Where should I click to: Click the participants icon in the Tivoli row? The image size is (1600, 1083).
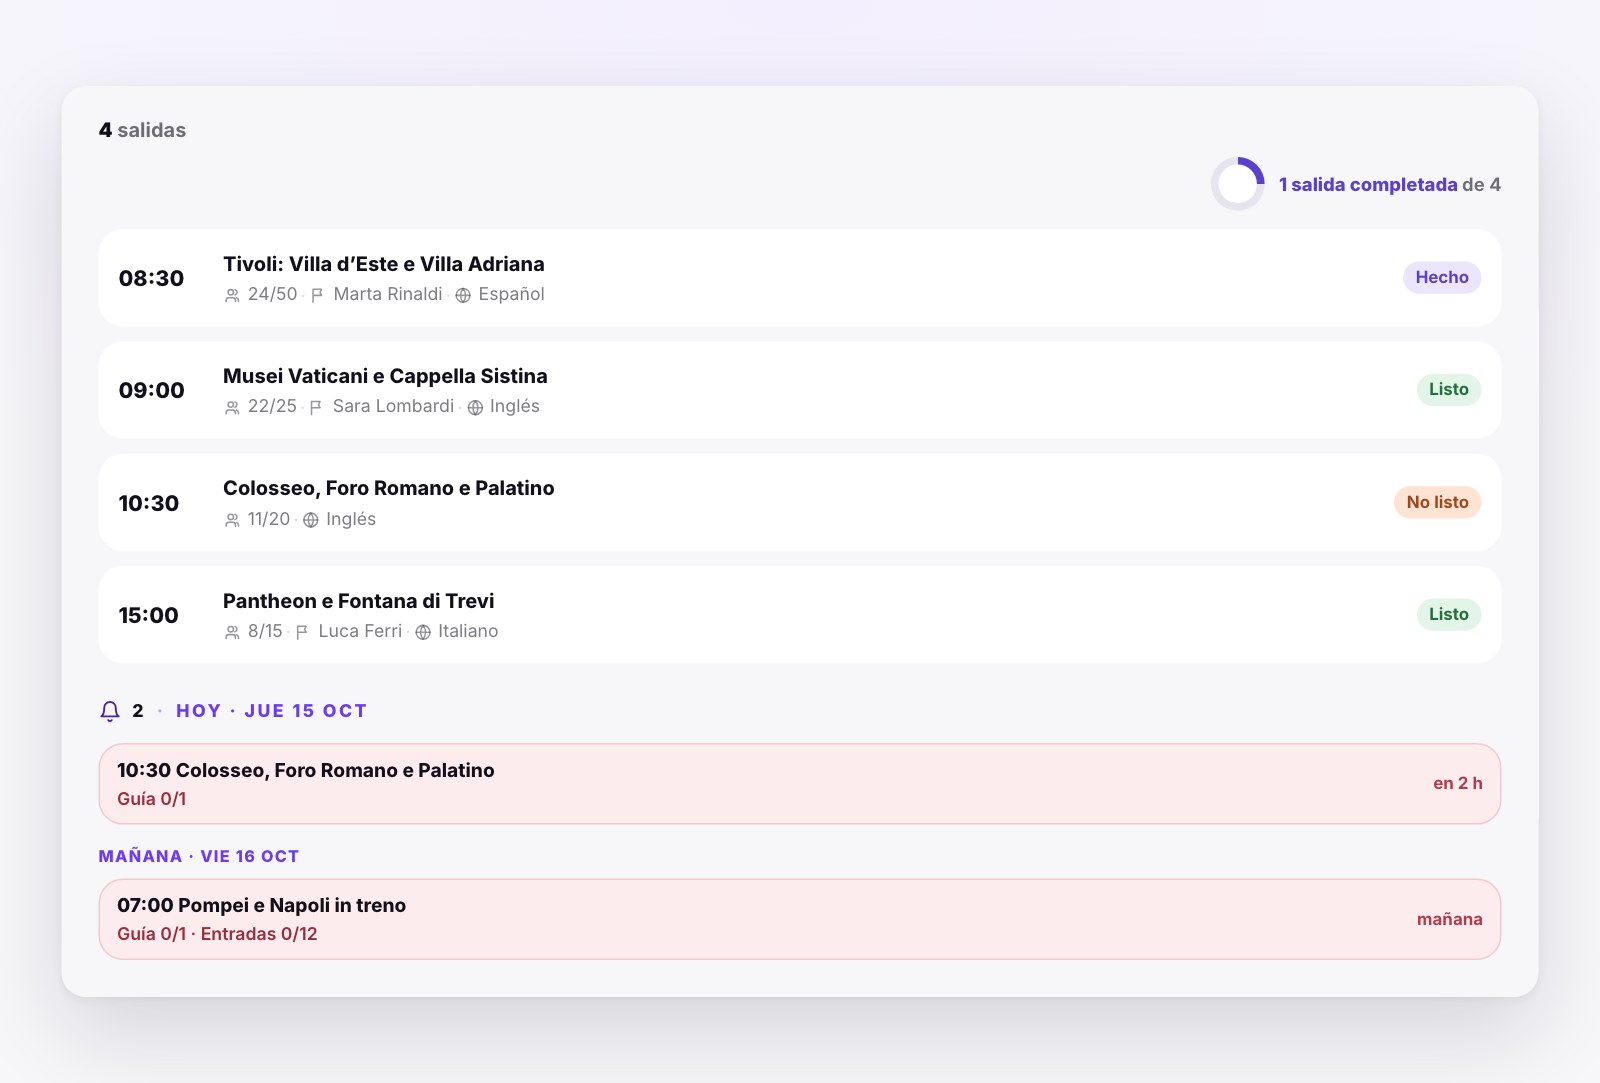(x=232, y=295)
